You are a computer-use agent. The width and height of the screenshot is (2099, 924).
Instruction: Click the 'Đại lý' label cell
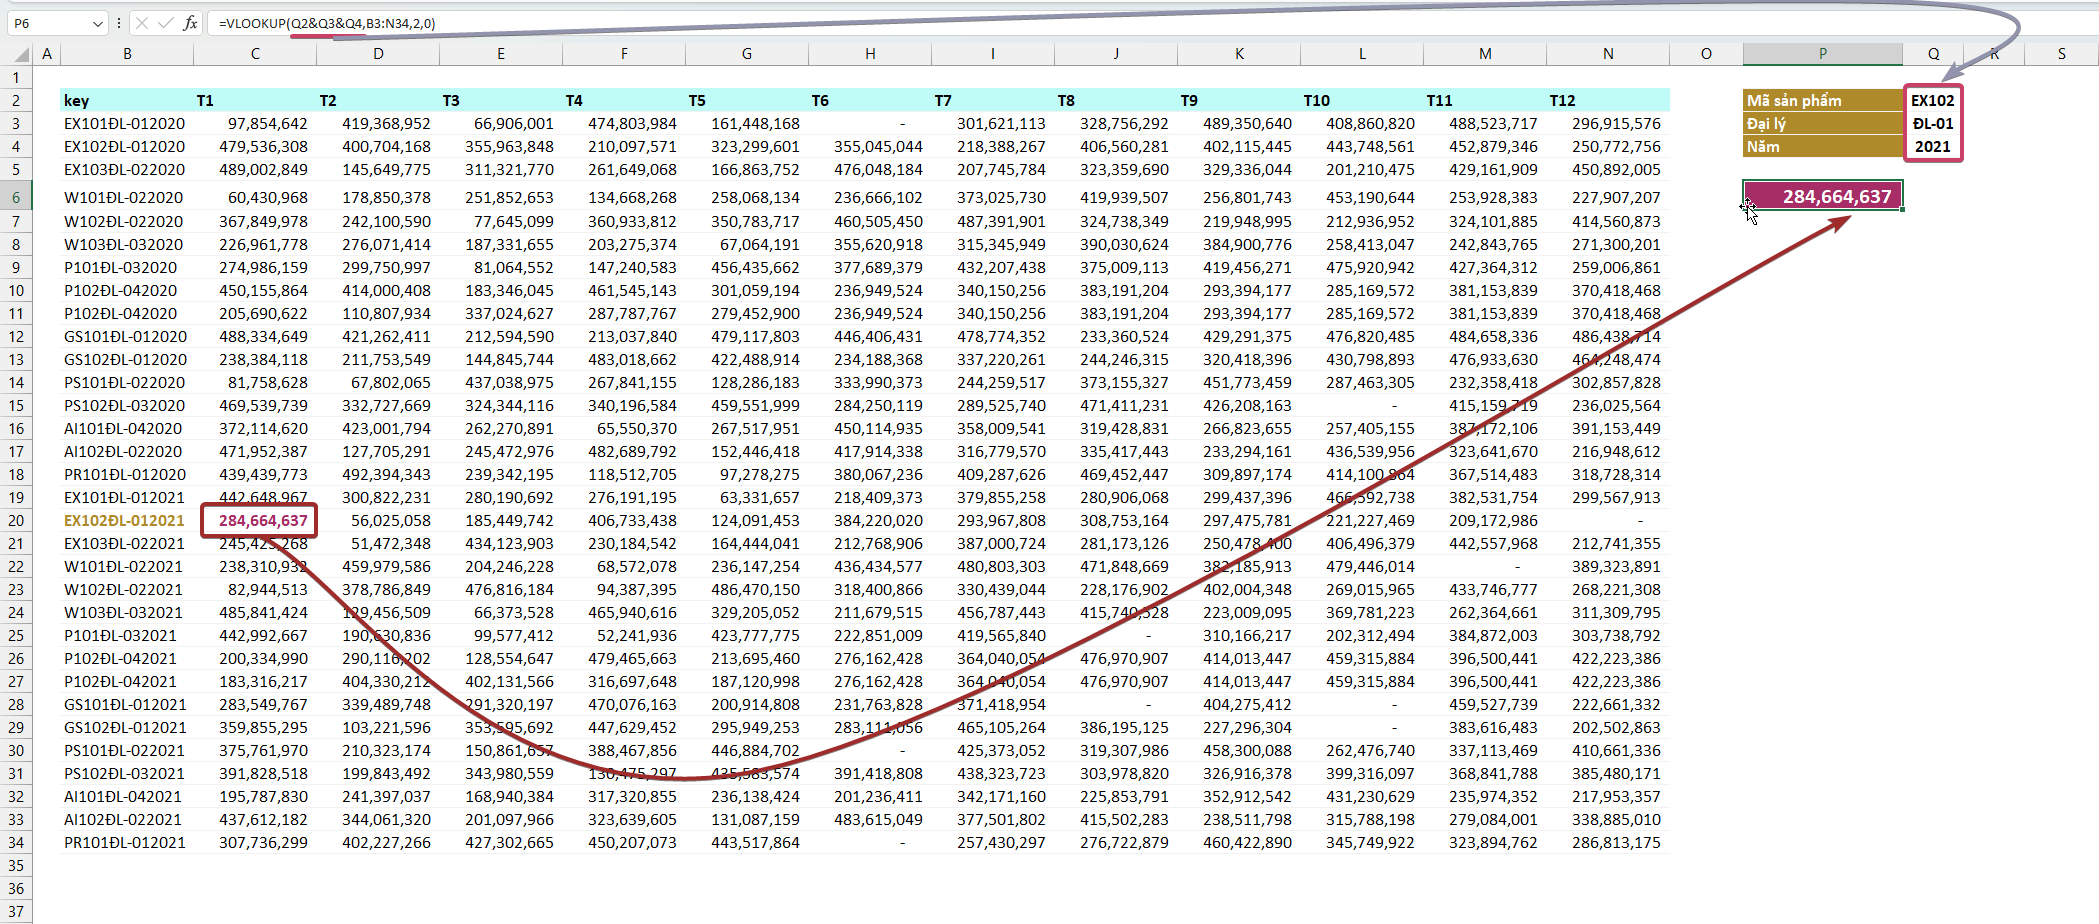[x=1822, y=124]
